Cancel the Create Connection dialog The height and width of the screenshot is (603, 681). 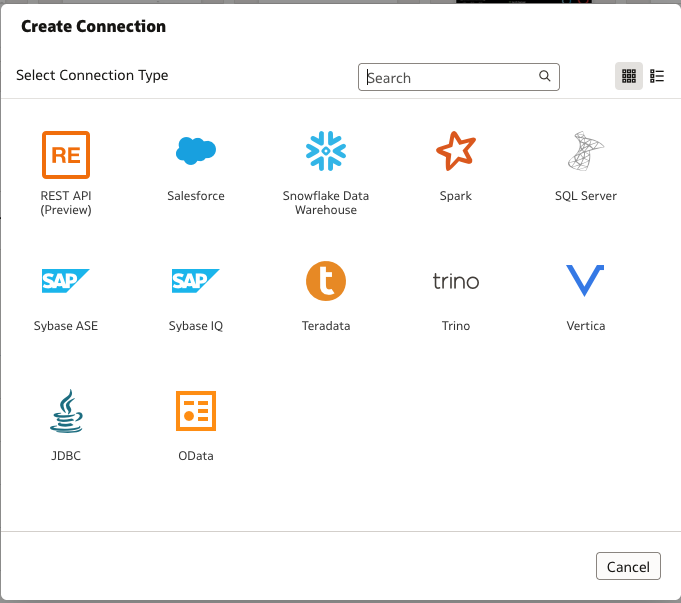point(628,566)
